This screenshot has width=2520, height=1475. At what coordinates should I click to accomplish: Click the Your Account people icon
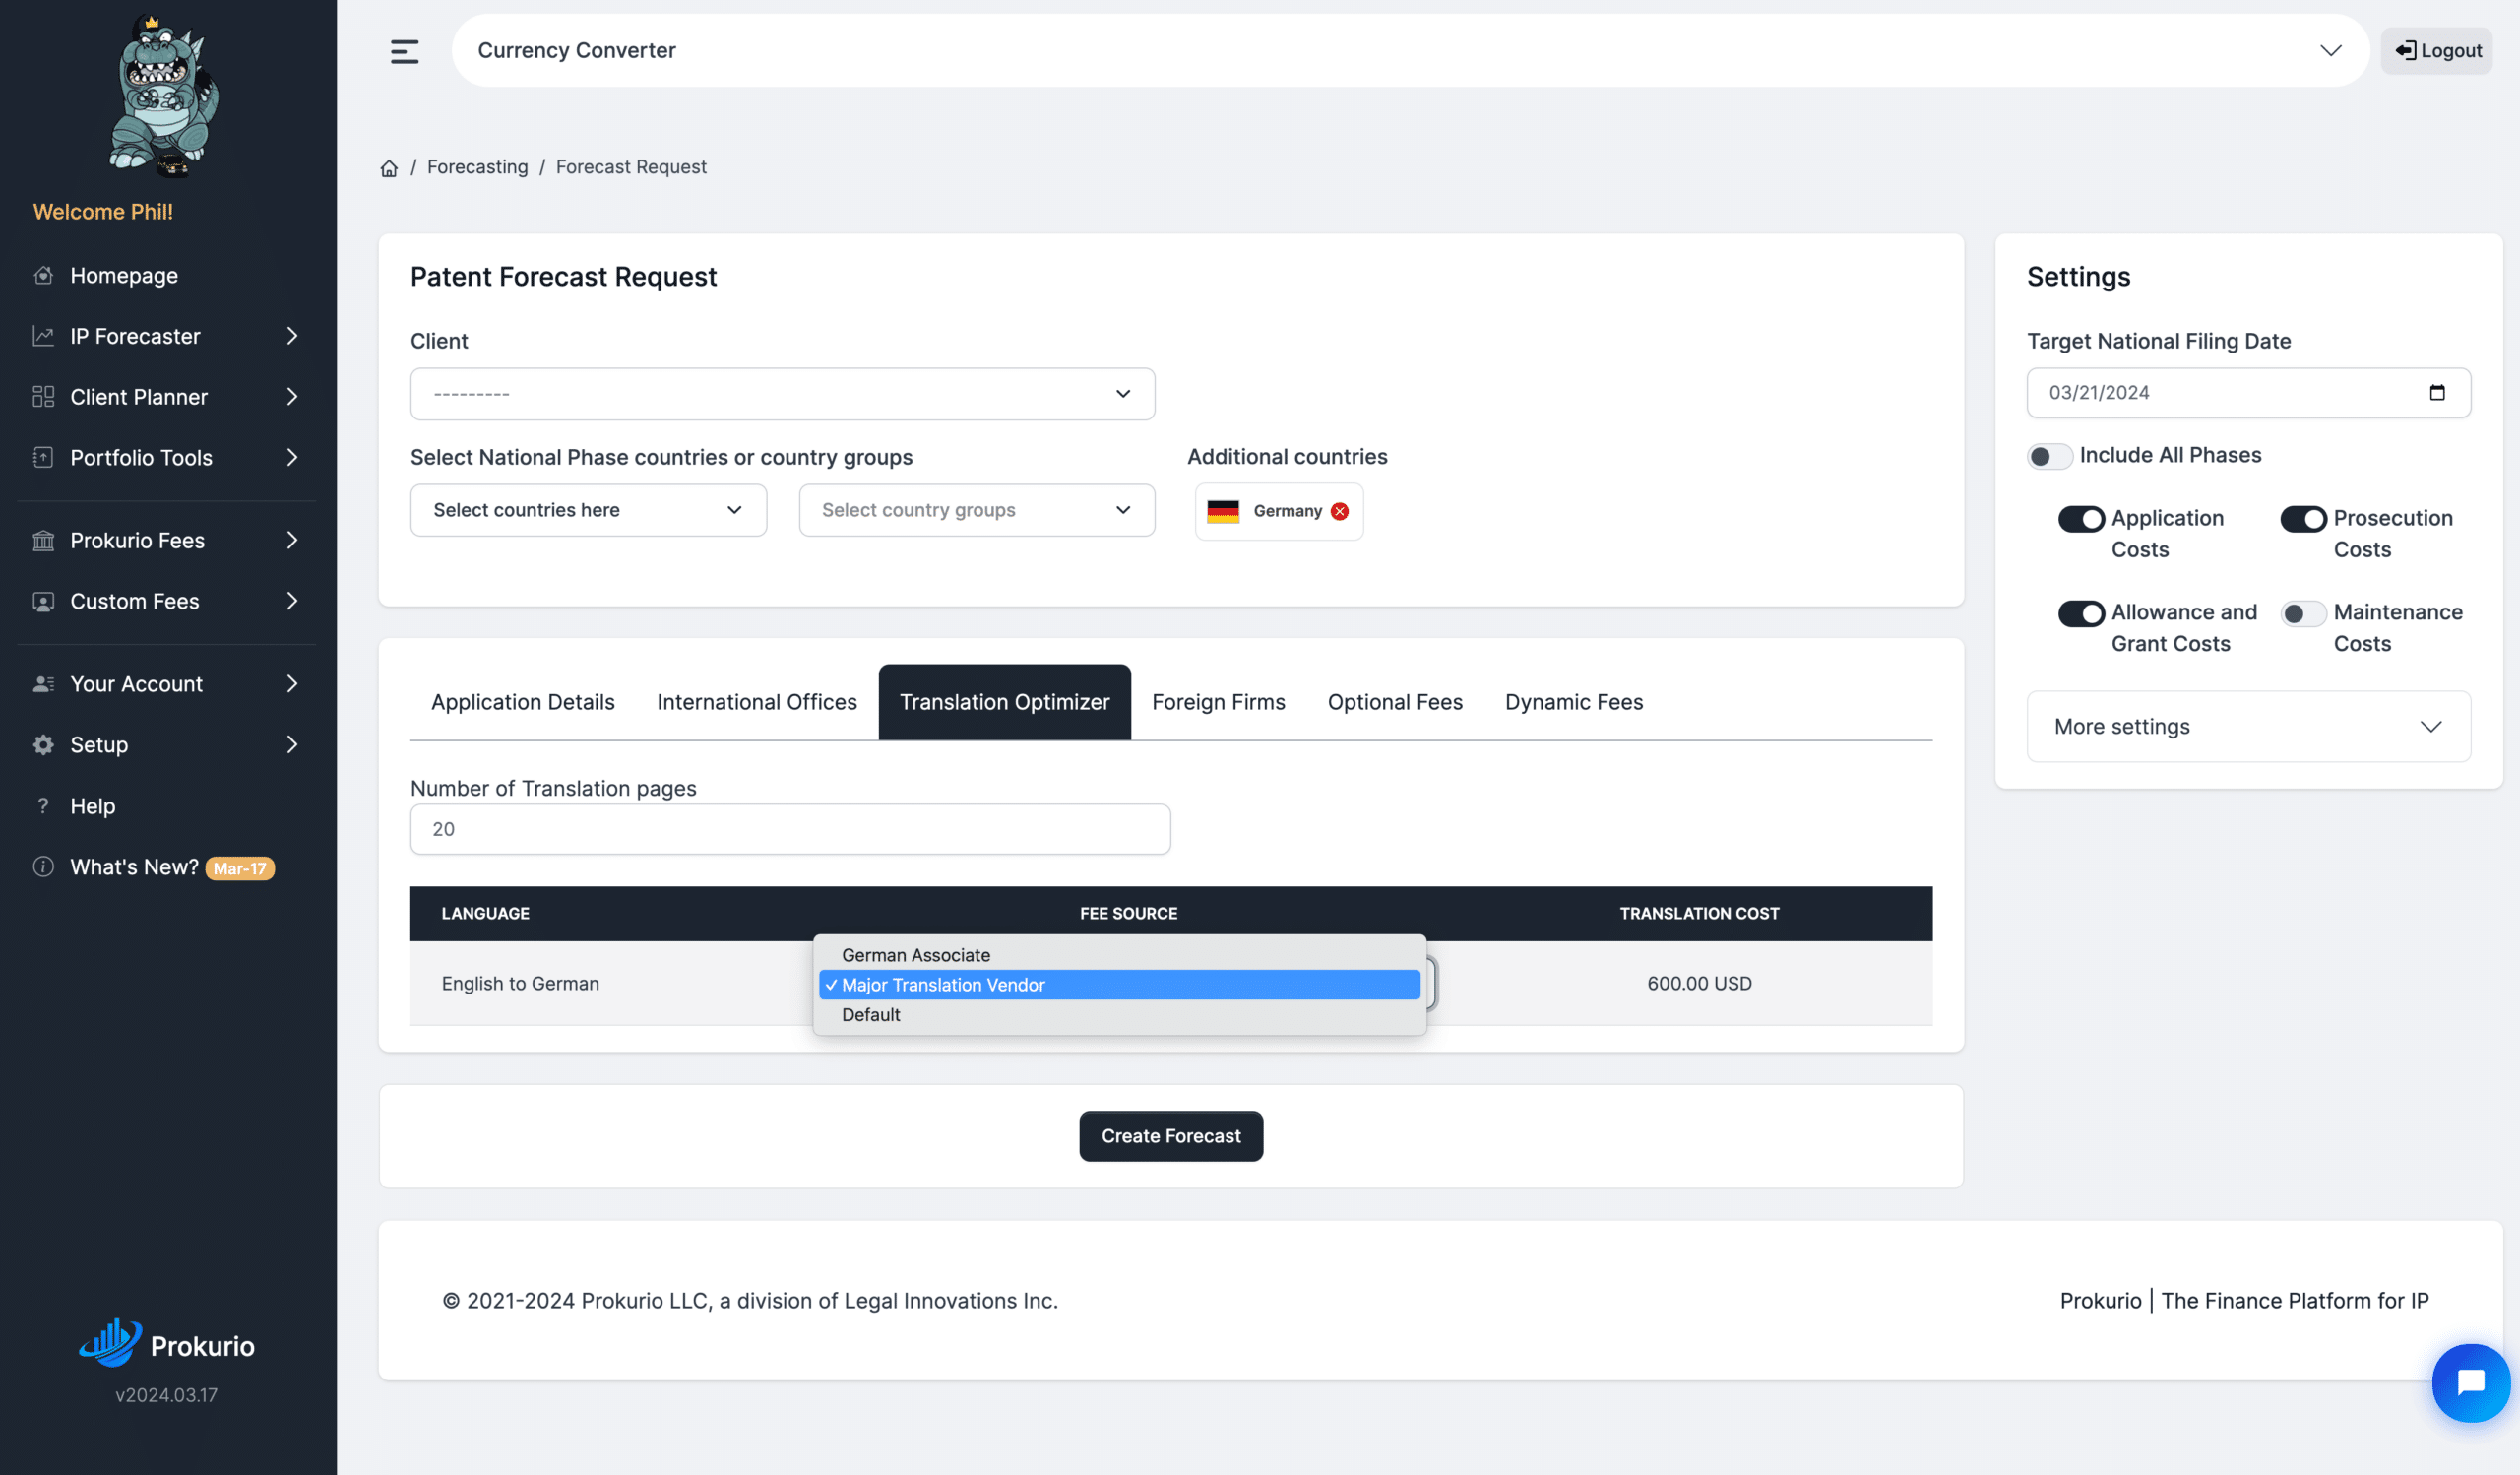pos(43,685)
